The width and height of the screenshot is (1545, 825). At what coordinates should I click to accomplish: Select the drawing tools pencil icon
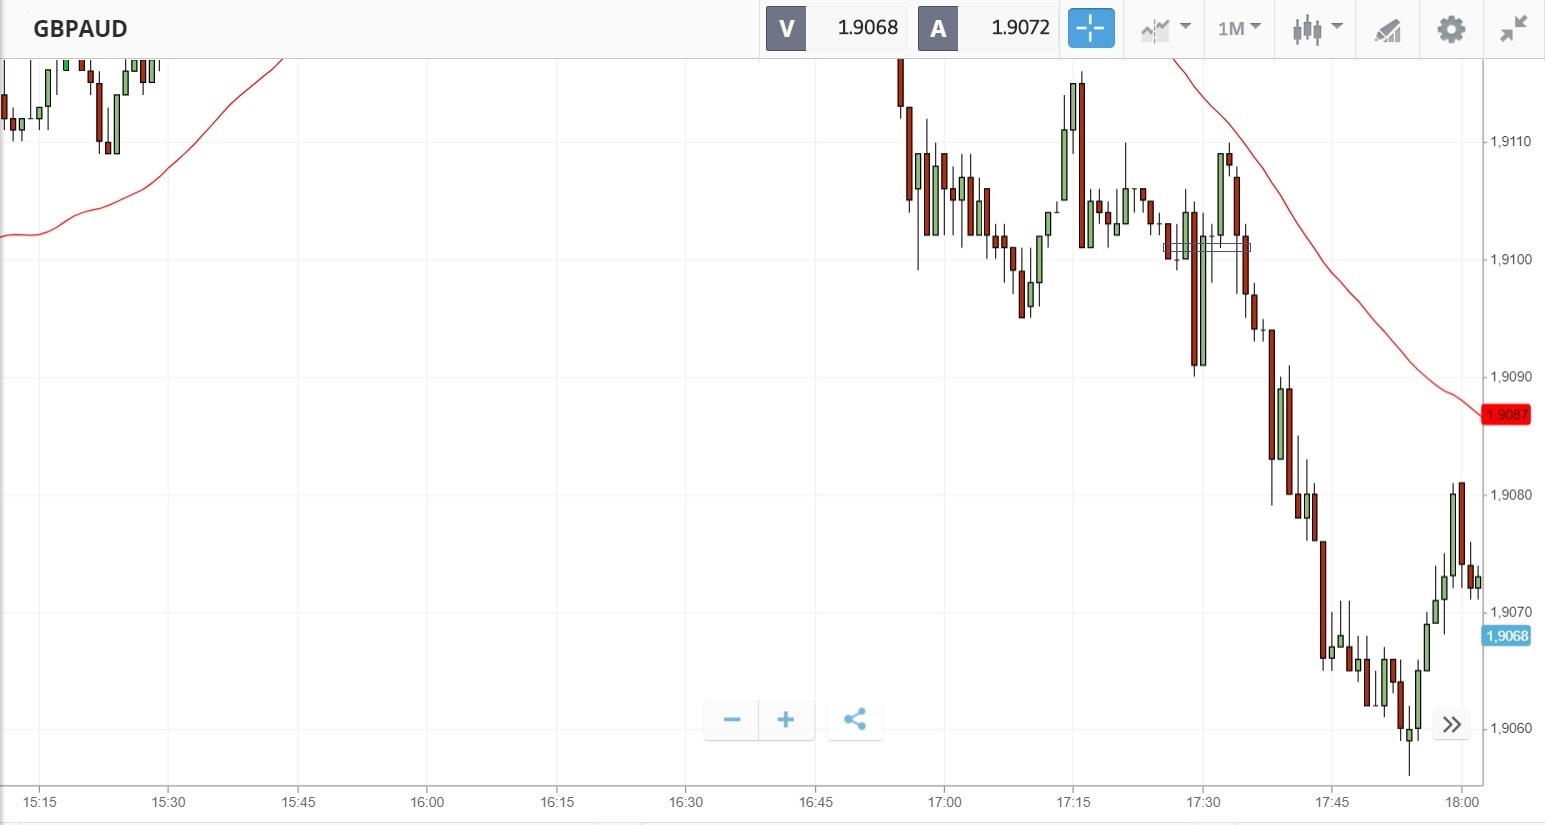(x=1387, y=30)
